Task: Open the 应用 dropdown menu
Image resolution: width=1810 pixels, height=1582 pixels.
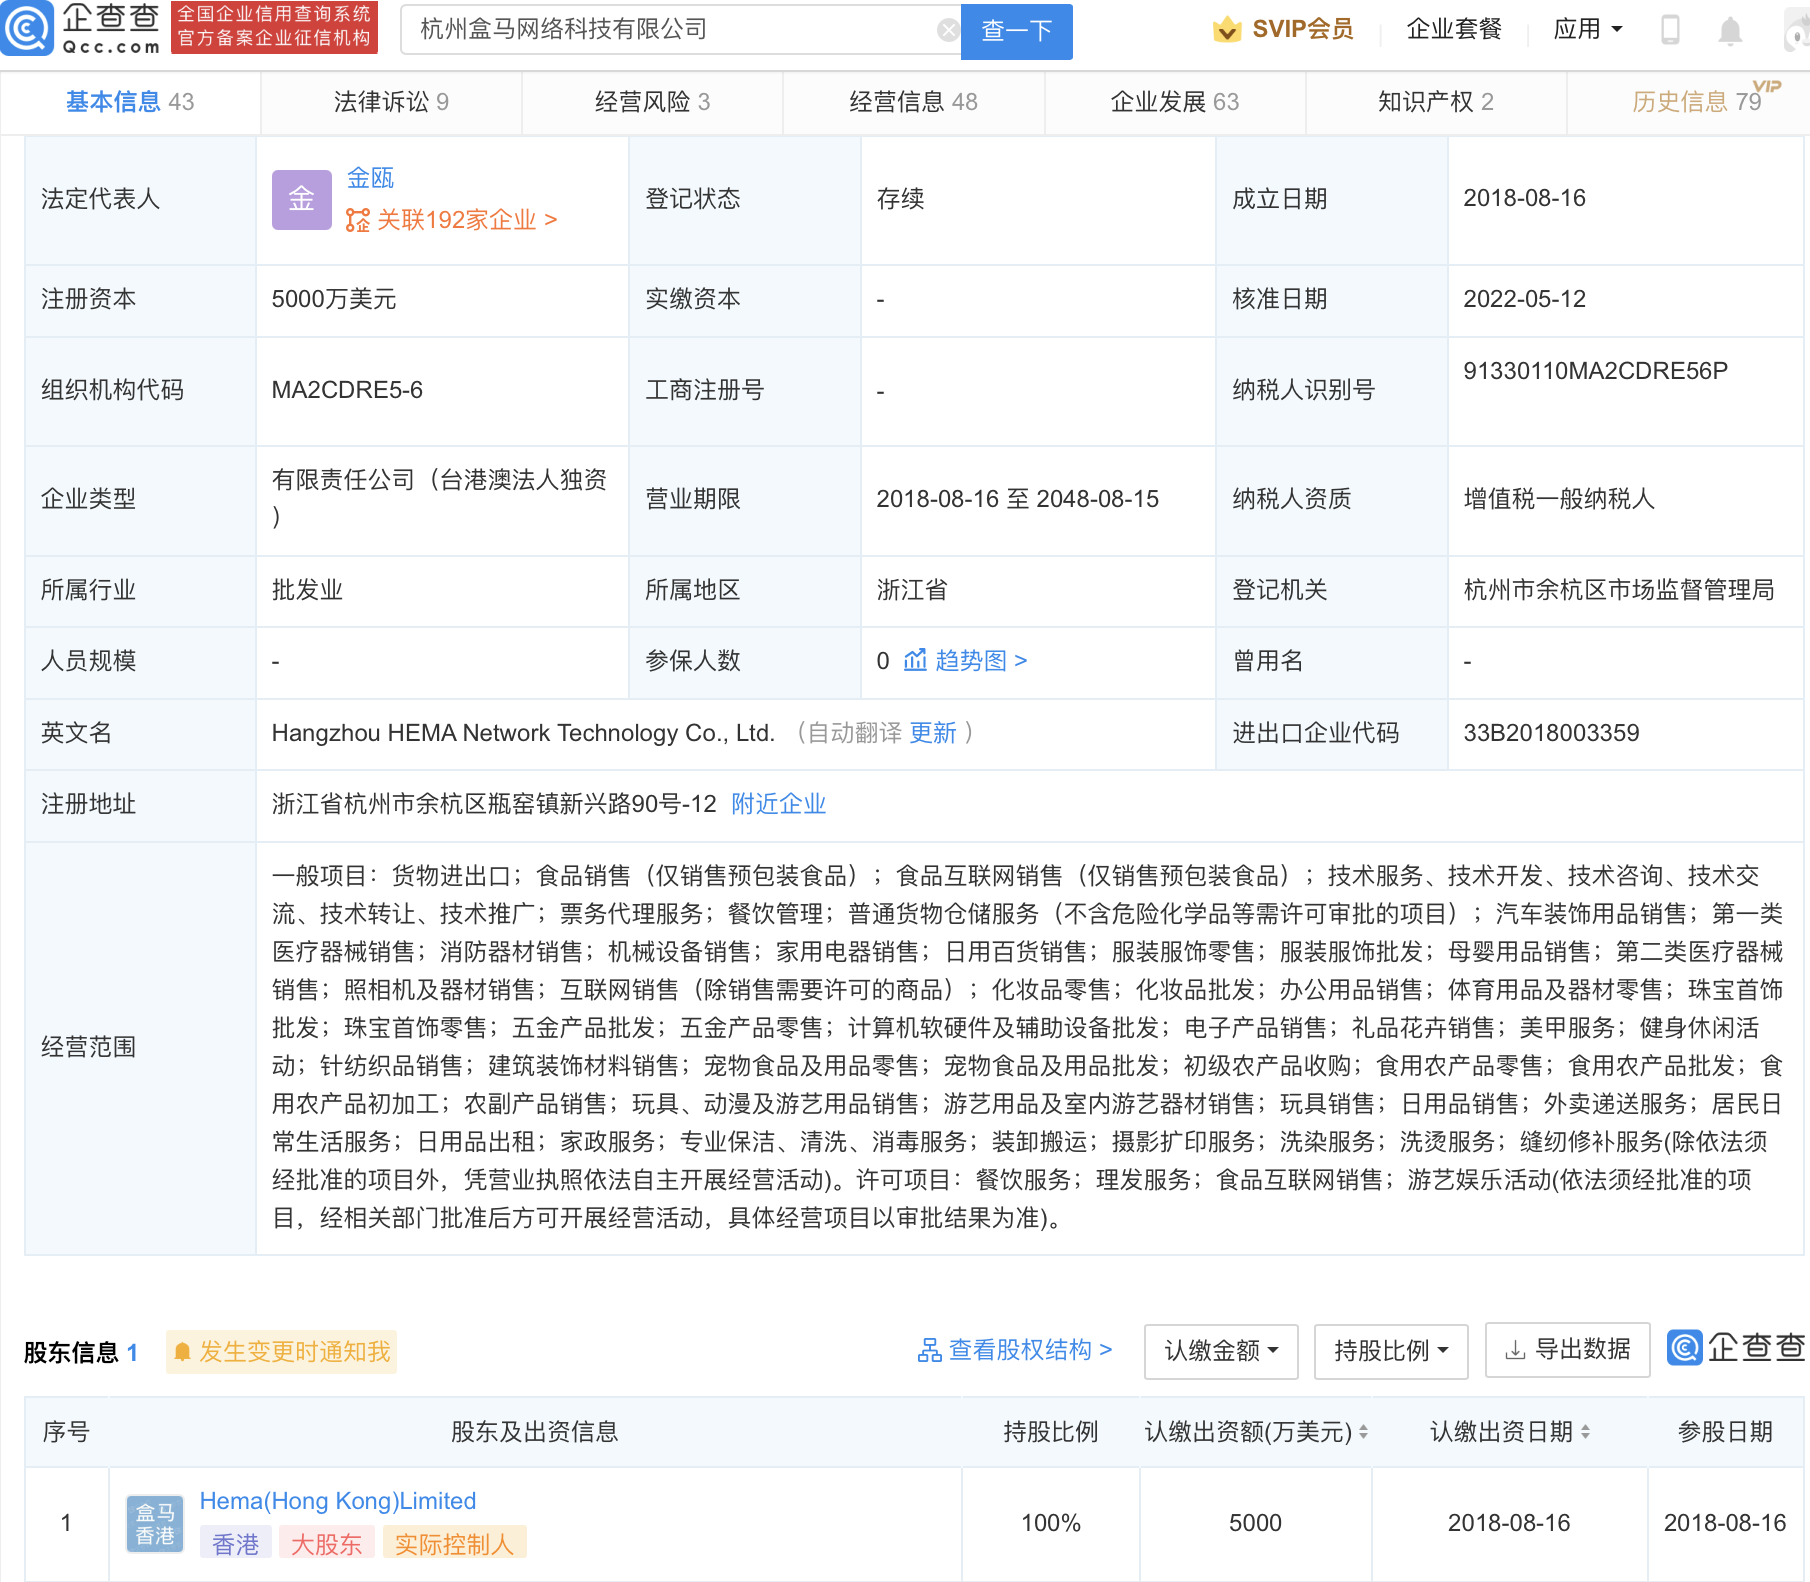Action: click(1588, 30)
